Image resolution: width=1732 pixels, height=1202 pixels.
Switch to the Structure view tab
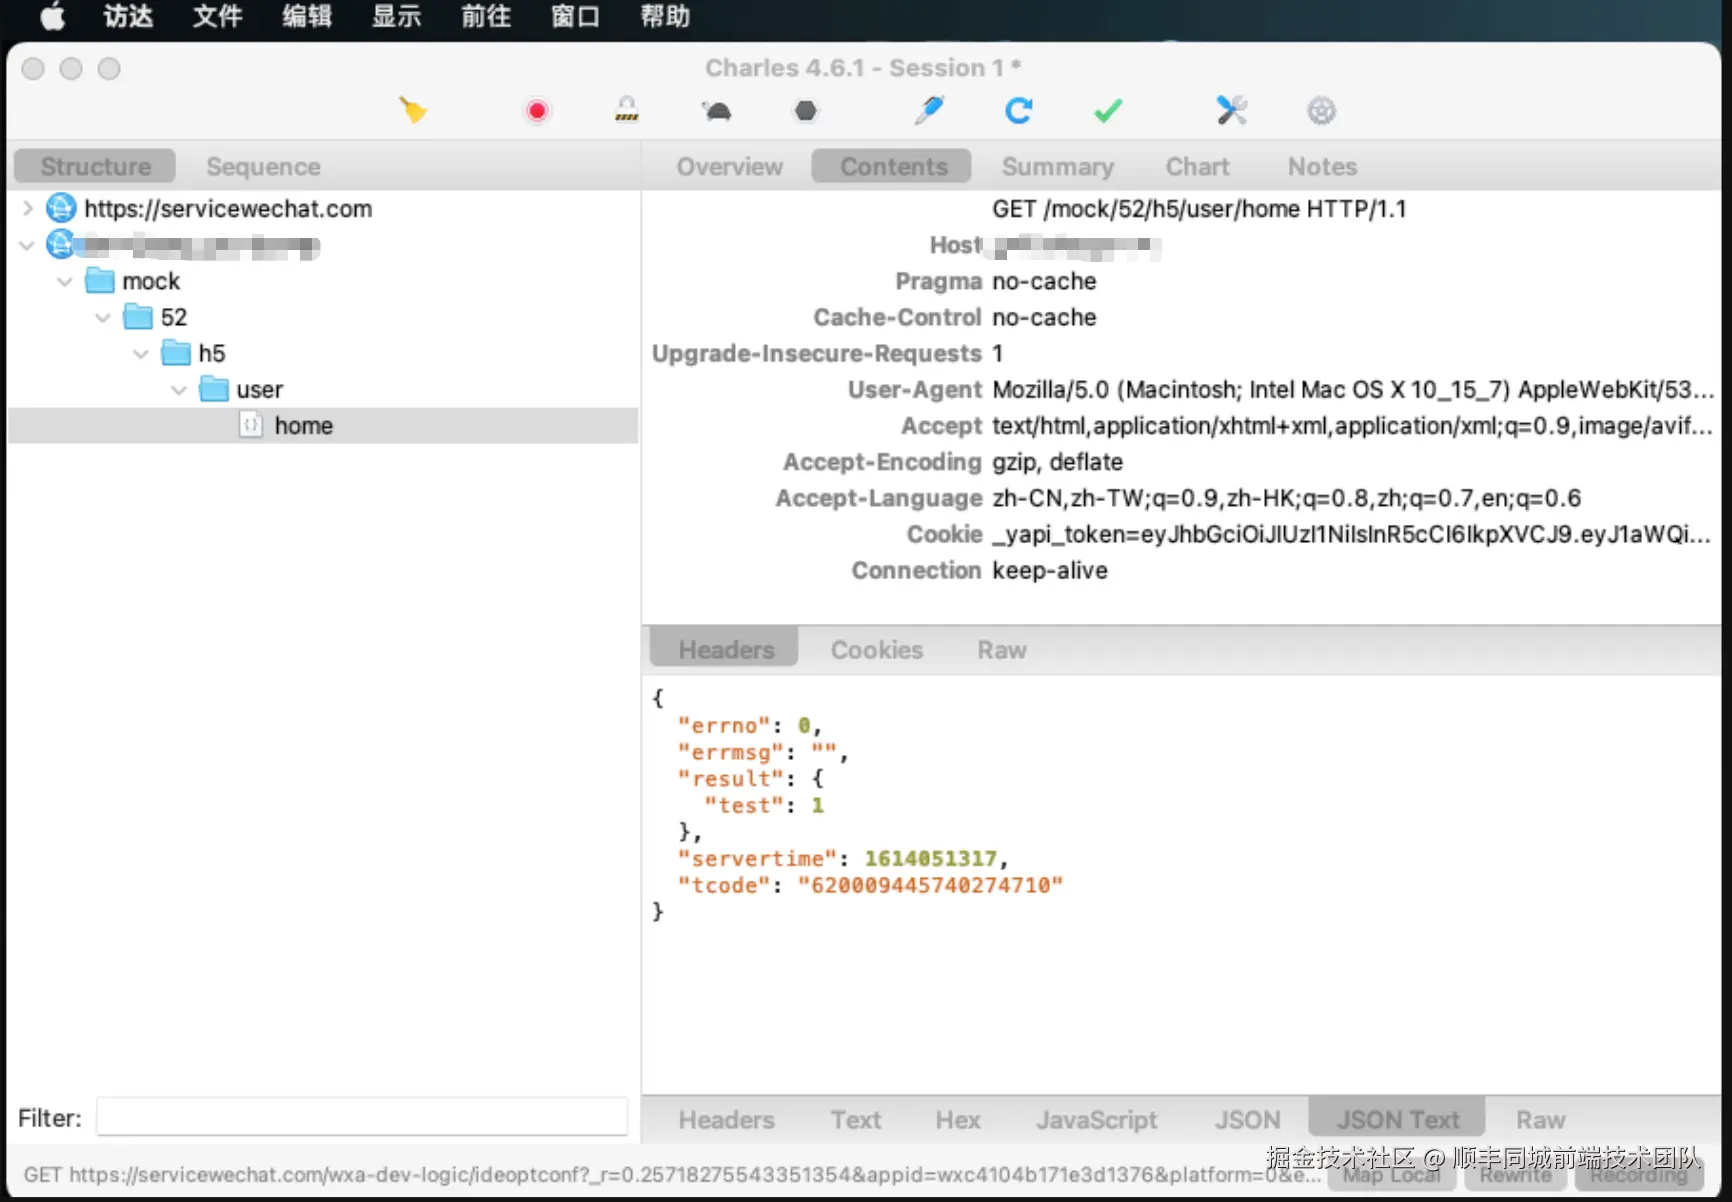[x=96, y=166]
